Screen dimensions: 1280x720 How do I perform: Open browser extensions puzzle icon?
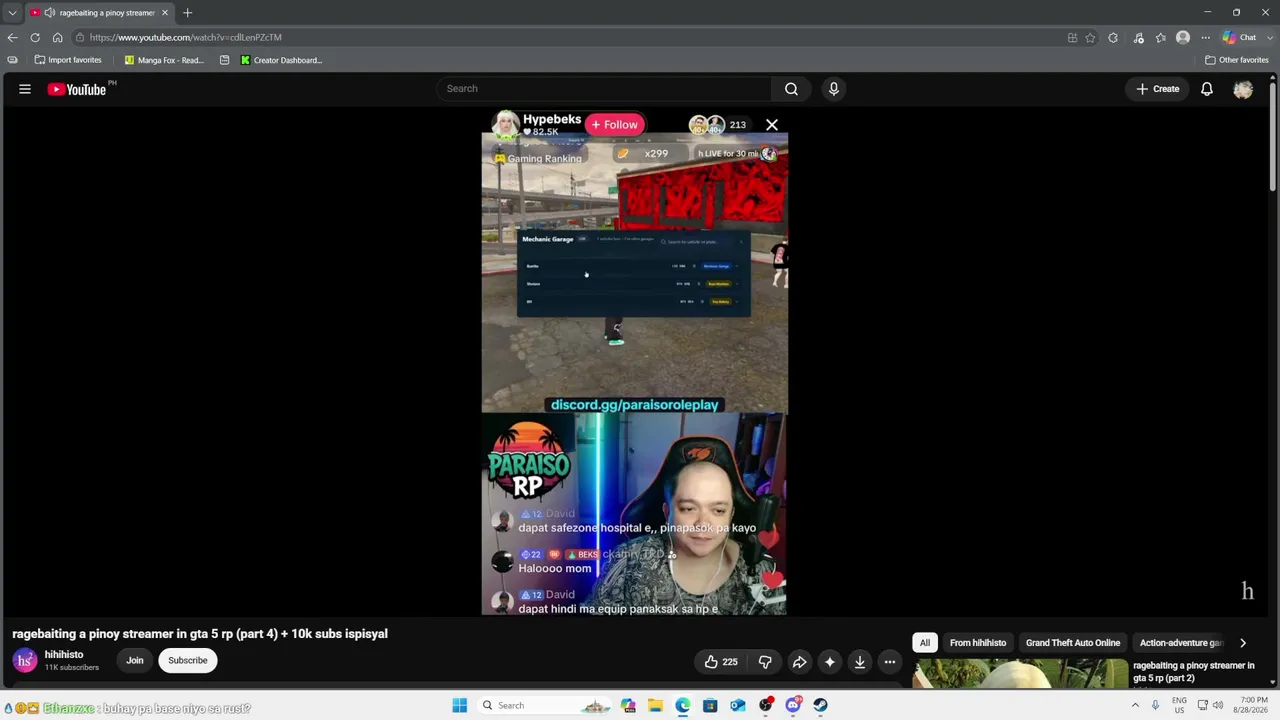(1113, 38)
